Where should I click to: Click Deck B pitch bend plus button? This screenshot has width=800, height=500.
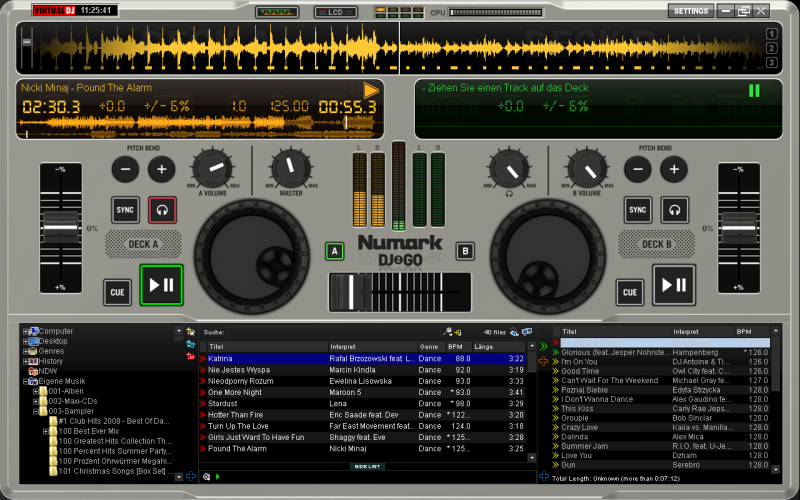(x=674, y=169)
